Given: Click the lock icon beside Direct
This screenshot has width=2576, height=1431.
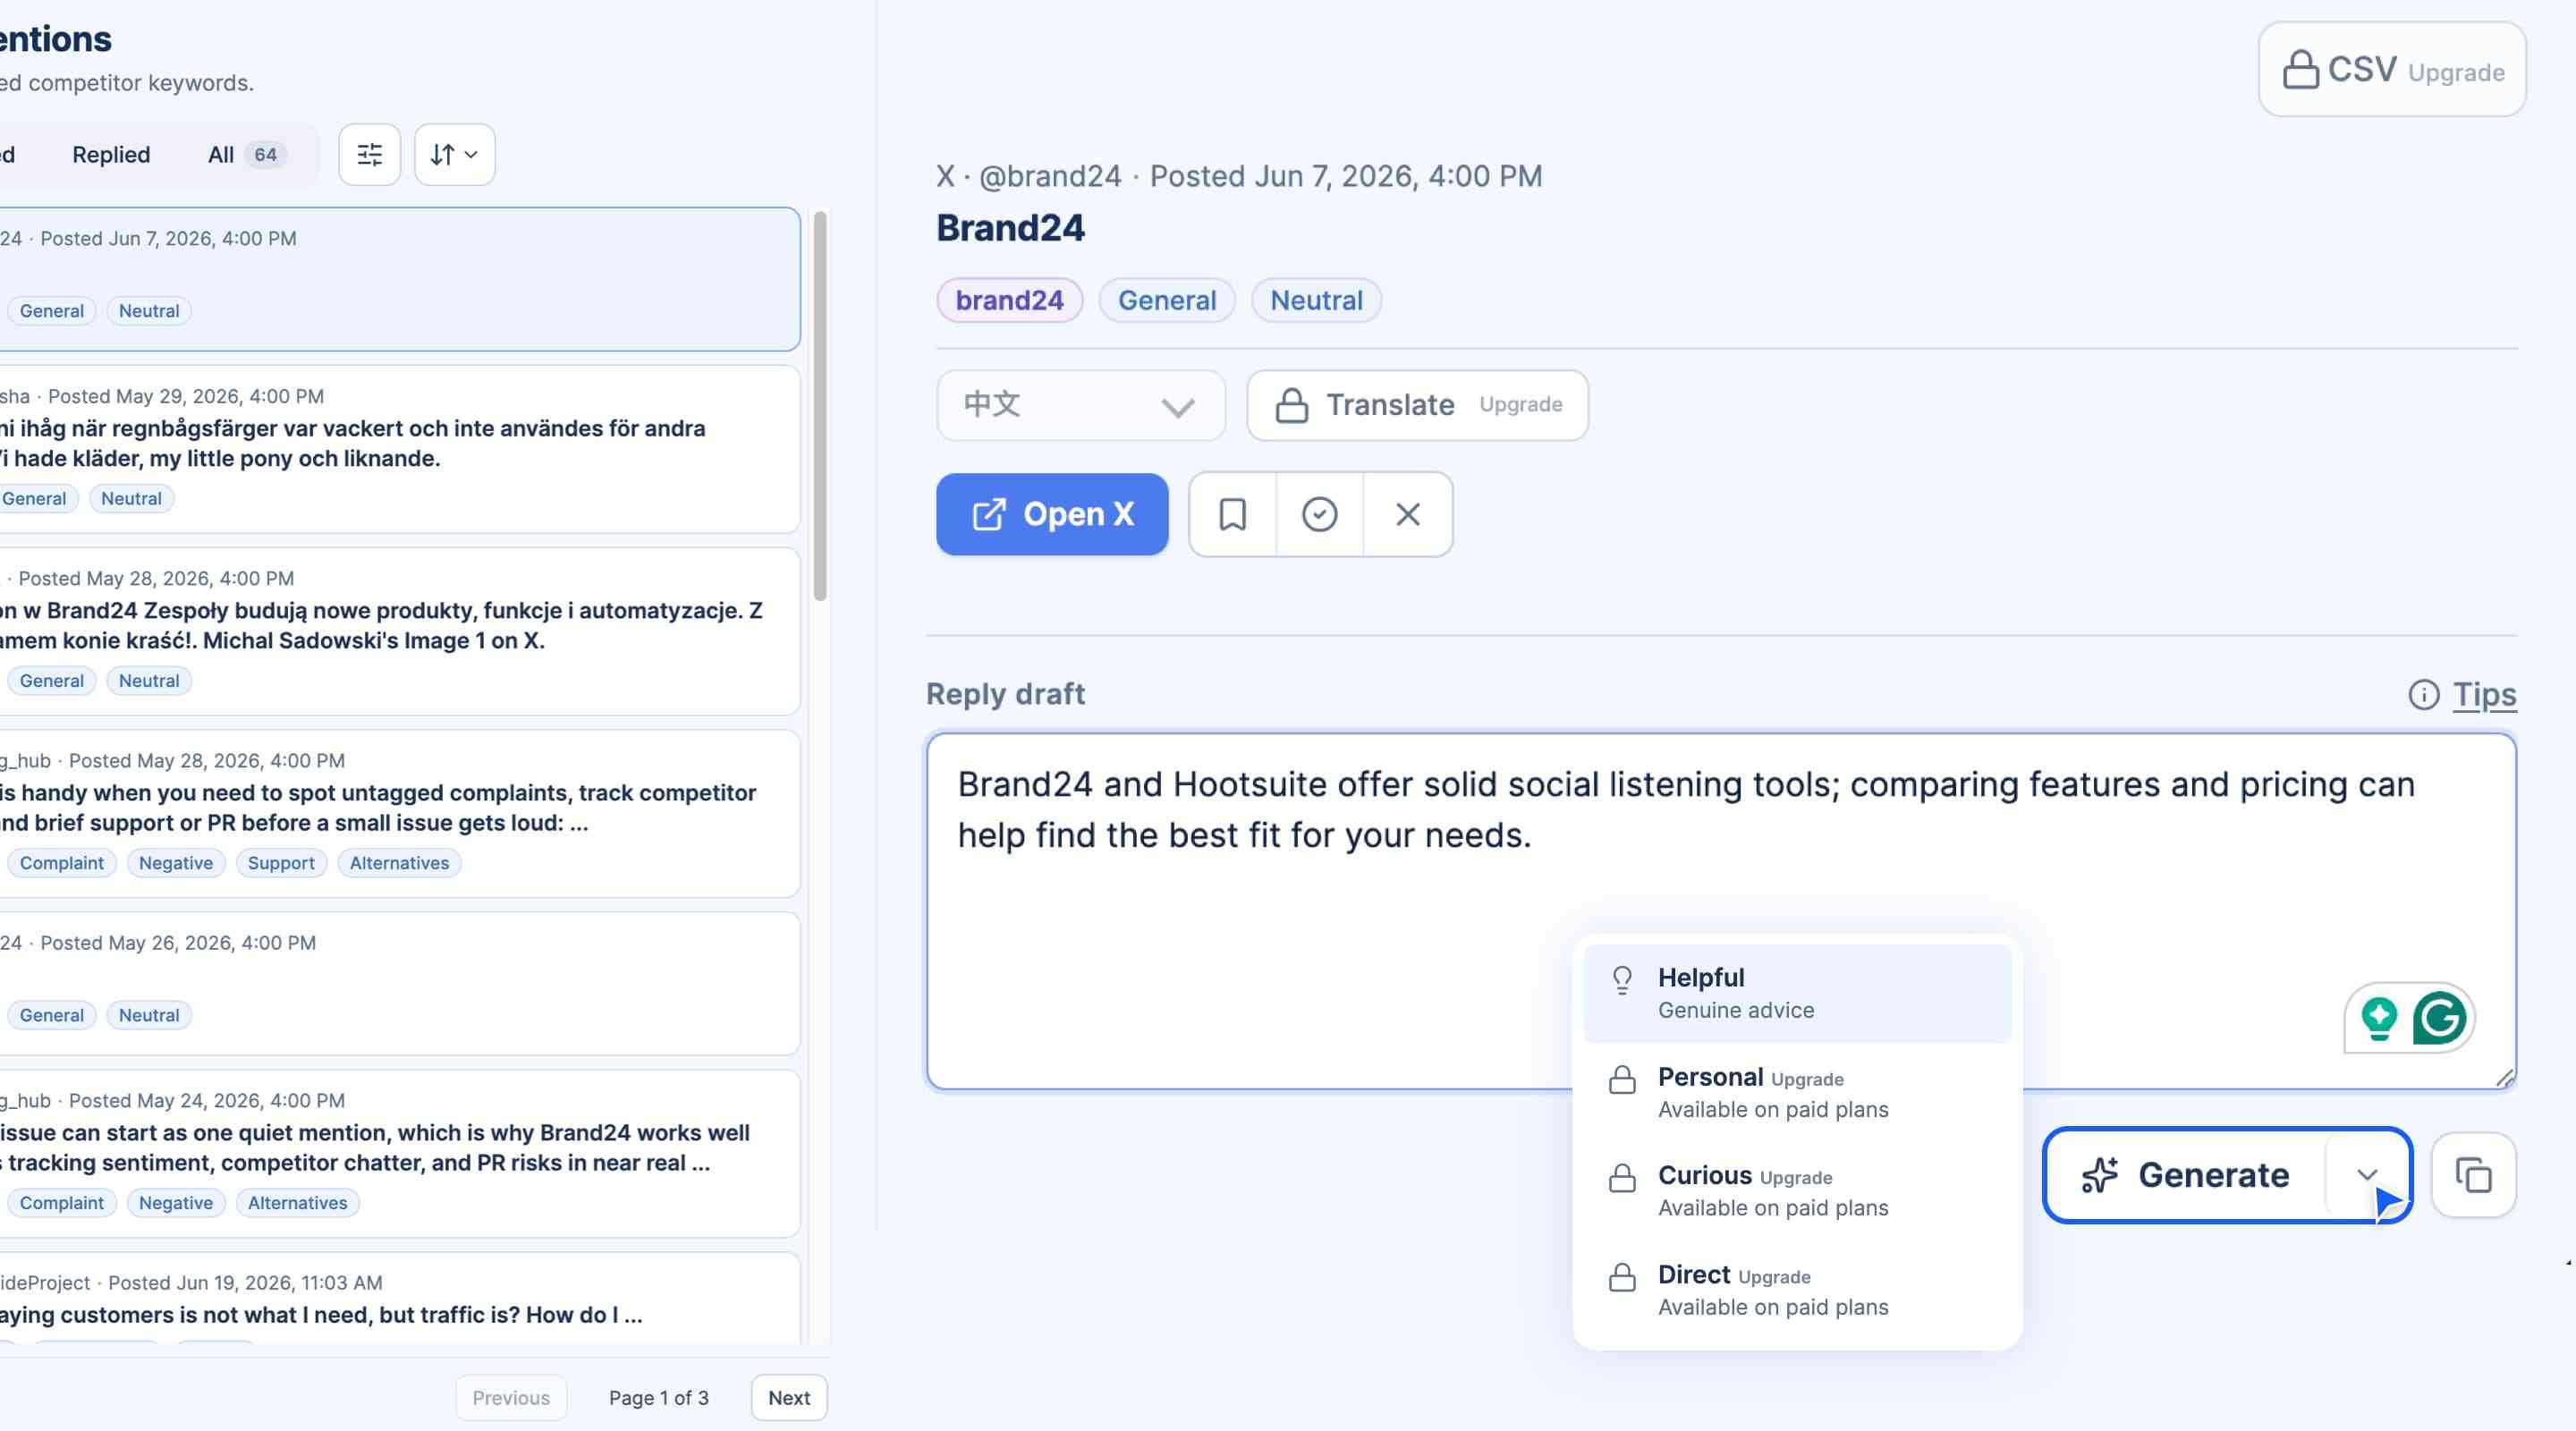Looking at the screenshot, I should point(1622,1277).
